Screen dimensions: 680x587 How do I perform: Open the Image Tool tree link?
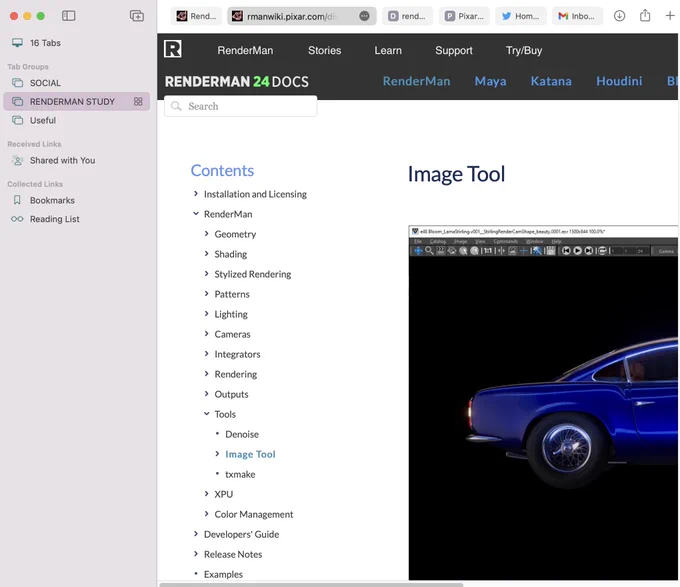point(250,454)
